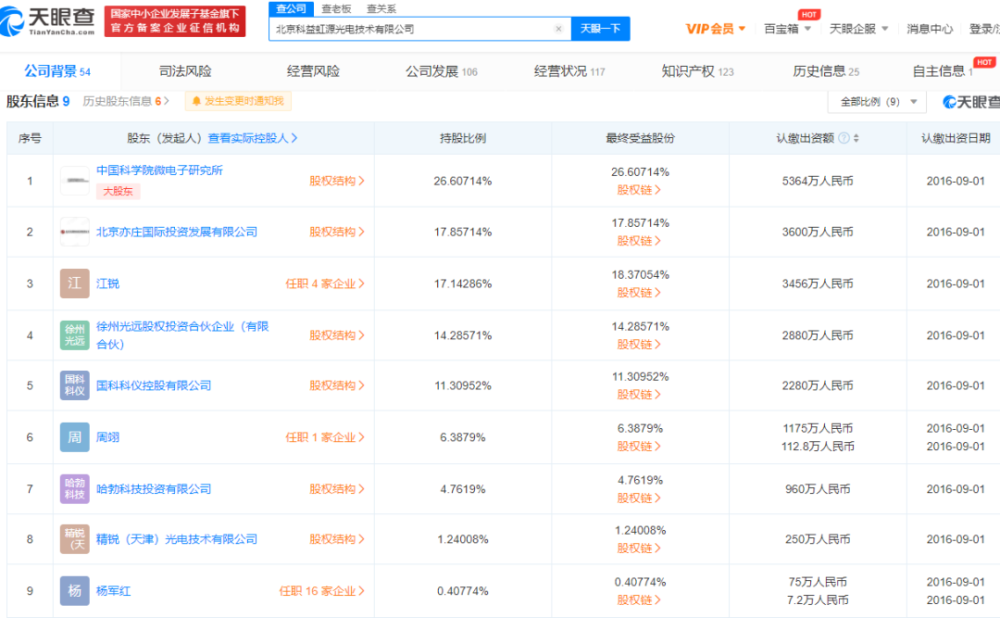This screenshot has height=618, width=1000.
Task: Click the 周 avatar icon for 周翊
Action: click(75, 438)
